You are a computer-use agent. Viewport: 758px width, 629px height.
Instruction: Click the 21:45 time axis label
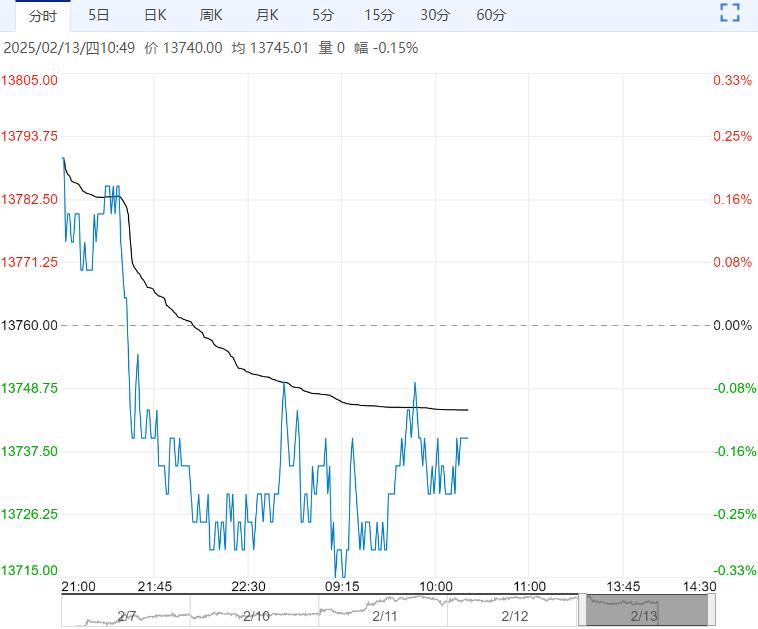[155, 586]
